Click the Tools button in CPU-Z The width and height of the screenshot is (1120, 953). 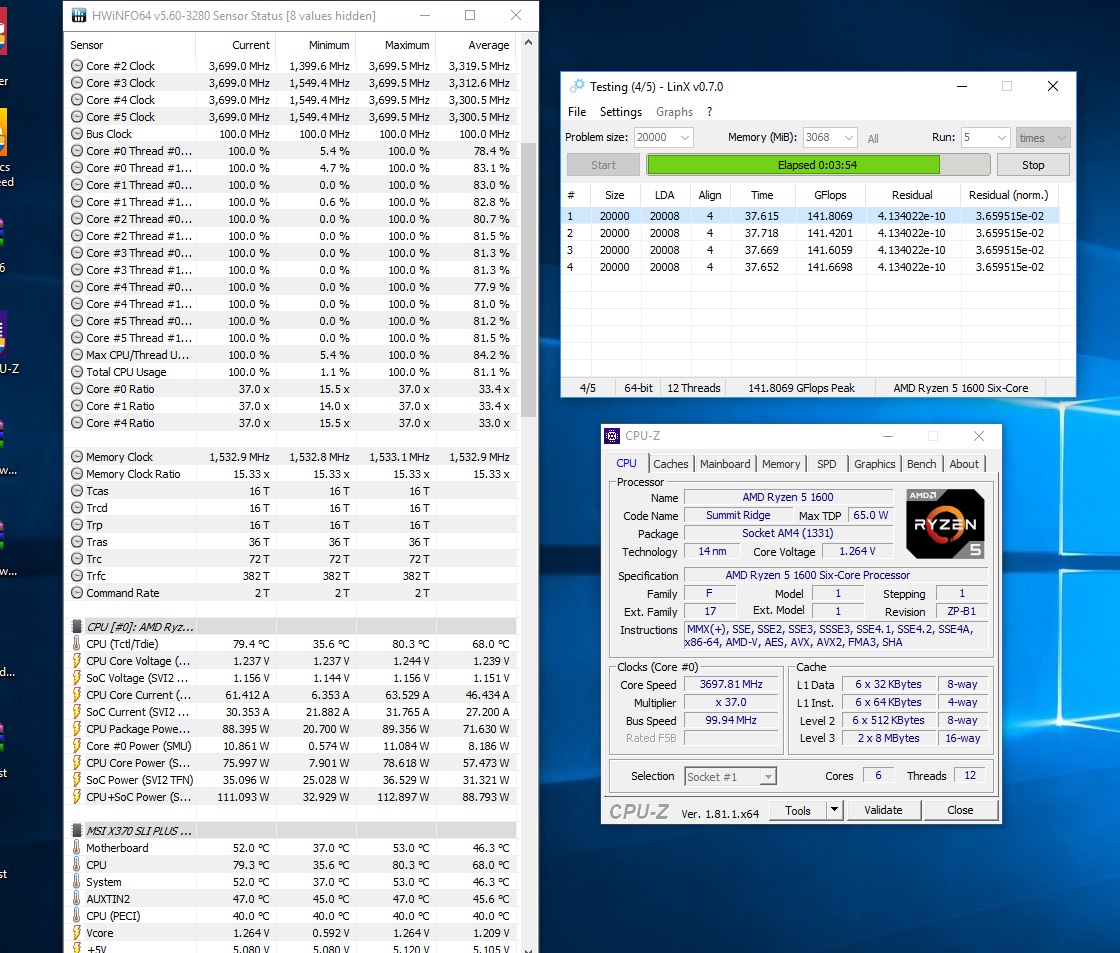(x=798, y=809)
